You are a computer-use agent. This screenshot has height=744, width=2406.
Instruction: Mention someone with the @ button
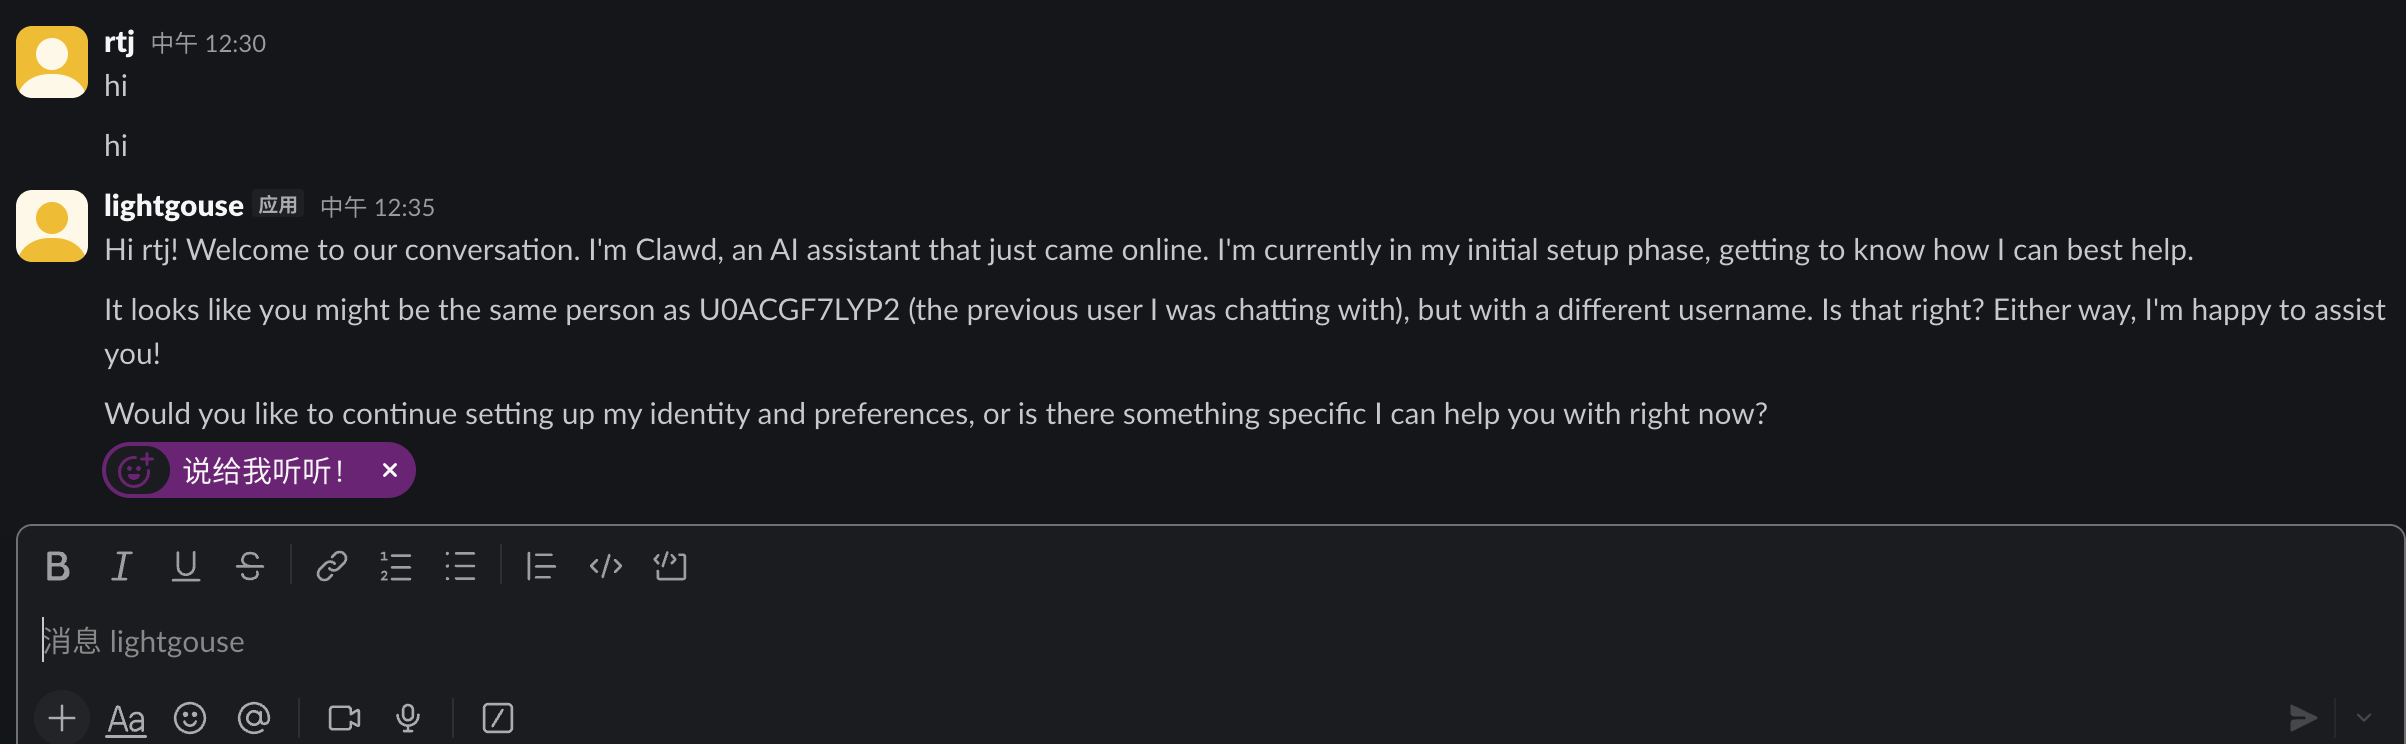point(254,718)
